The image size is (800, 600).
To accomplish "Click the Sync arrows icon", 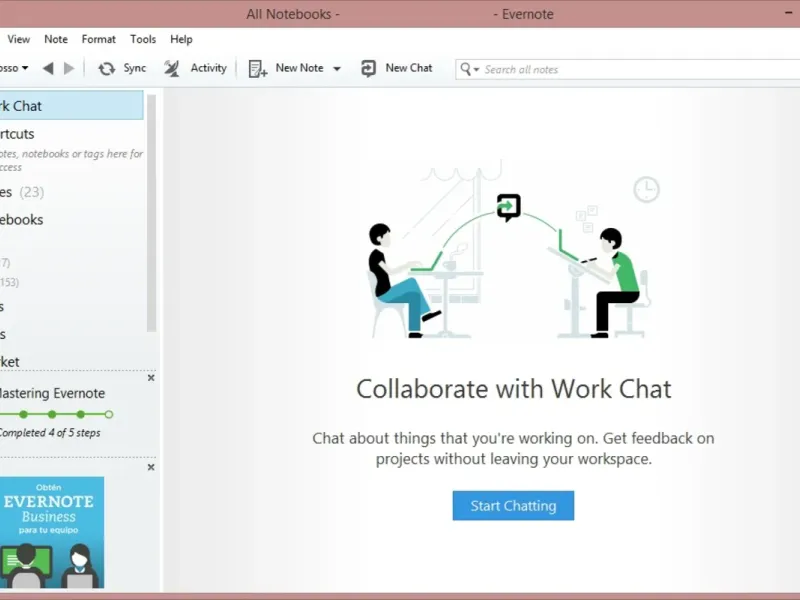I will click(x=107, y=68).
